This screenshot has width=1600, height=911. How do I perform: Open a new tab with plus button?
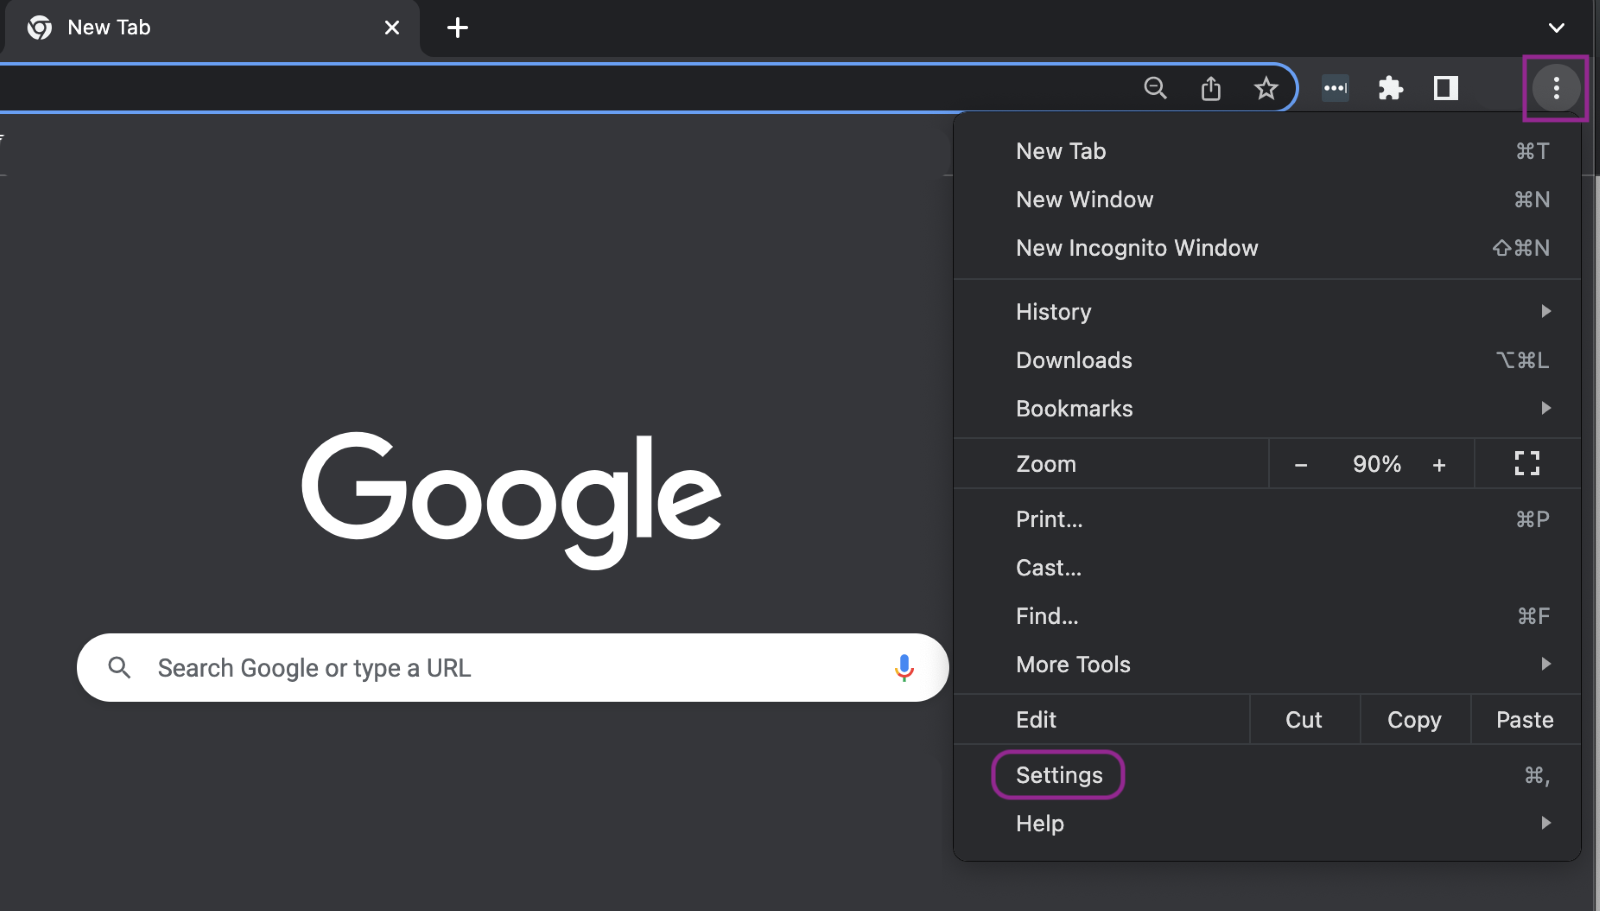pyautogui.click(x=457, y=28)
